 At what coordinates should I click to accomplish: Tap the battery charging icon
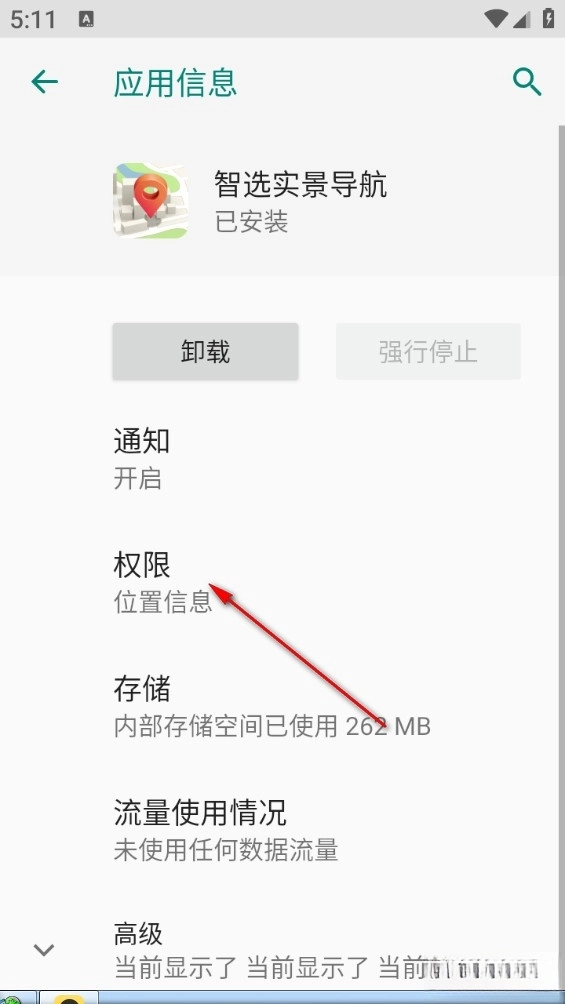(x=548, y=19)
